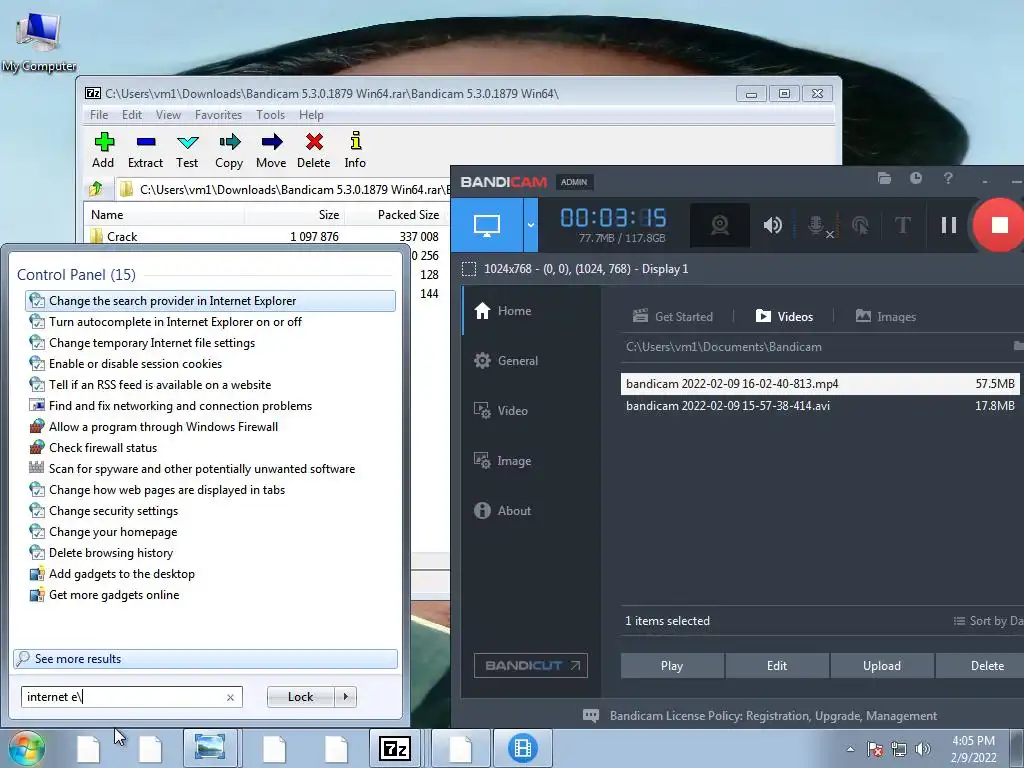Open the Edit menu in 7-Zip
This screenshot has width=1024, height=768.
(132, 115)
